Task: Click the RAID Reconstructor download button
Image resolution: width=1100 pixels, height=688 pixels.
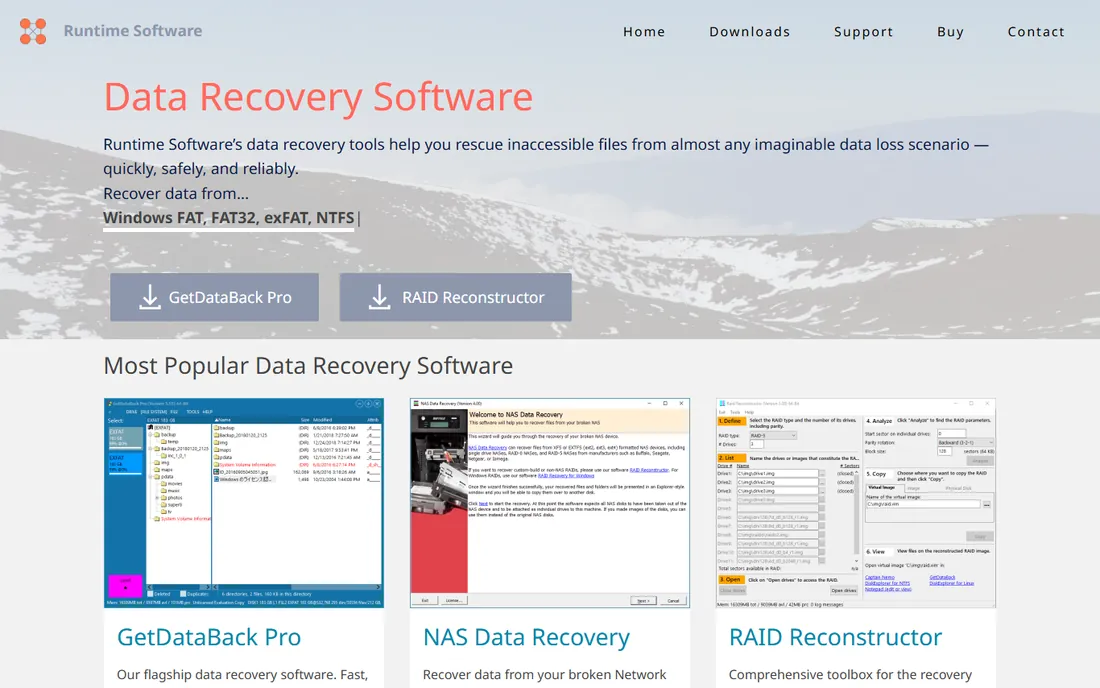Action: point(455,297)
